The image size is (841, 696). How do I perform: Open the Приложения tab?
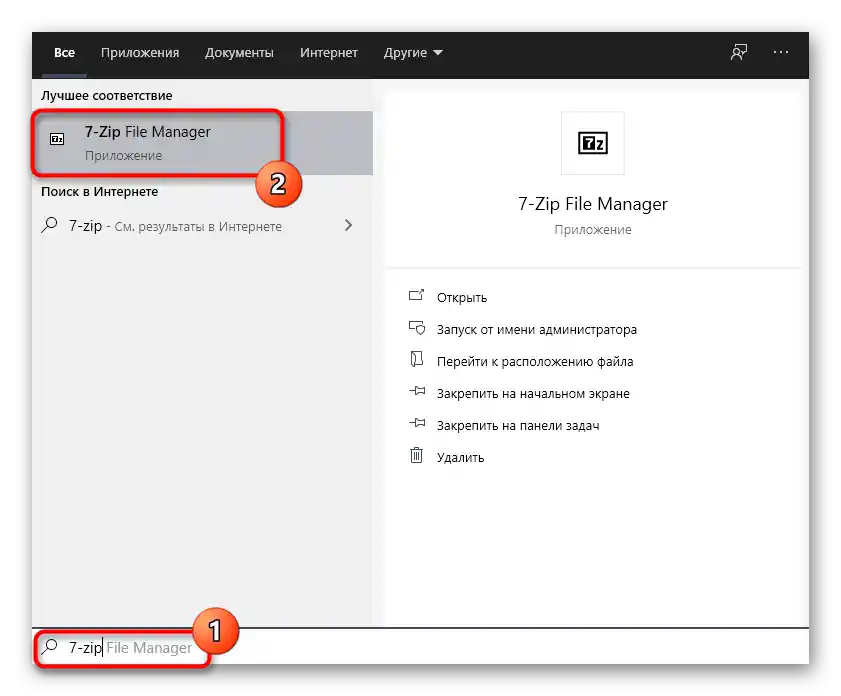point(140,53)
